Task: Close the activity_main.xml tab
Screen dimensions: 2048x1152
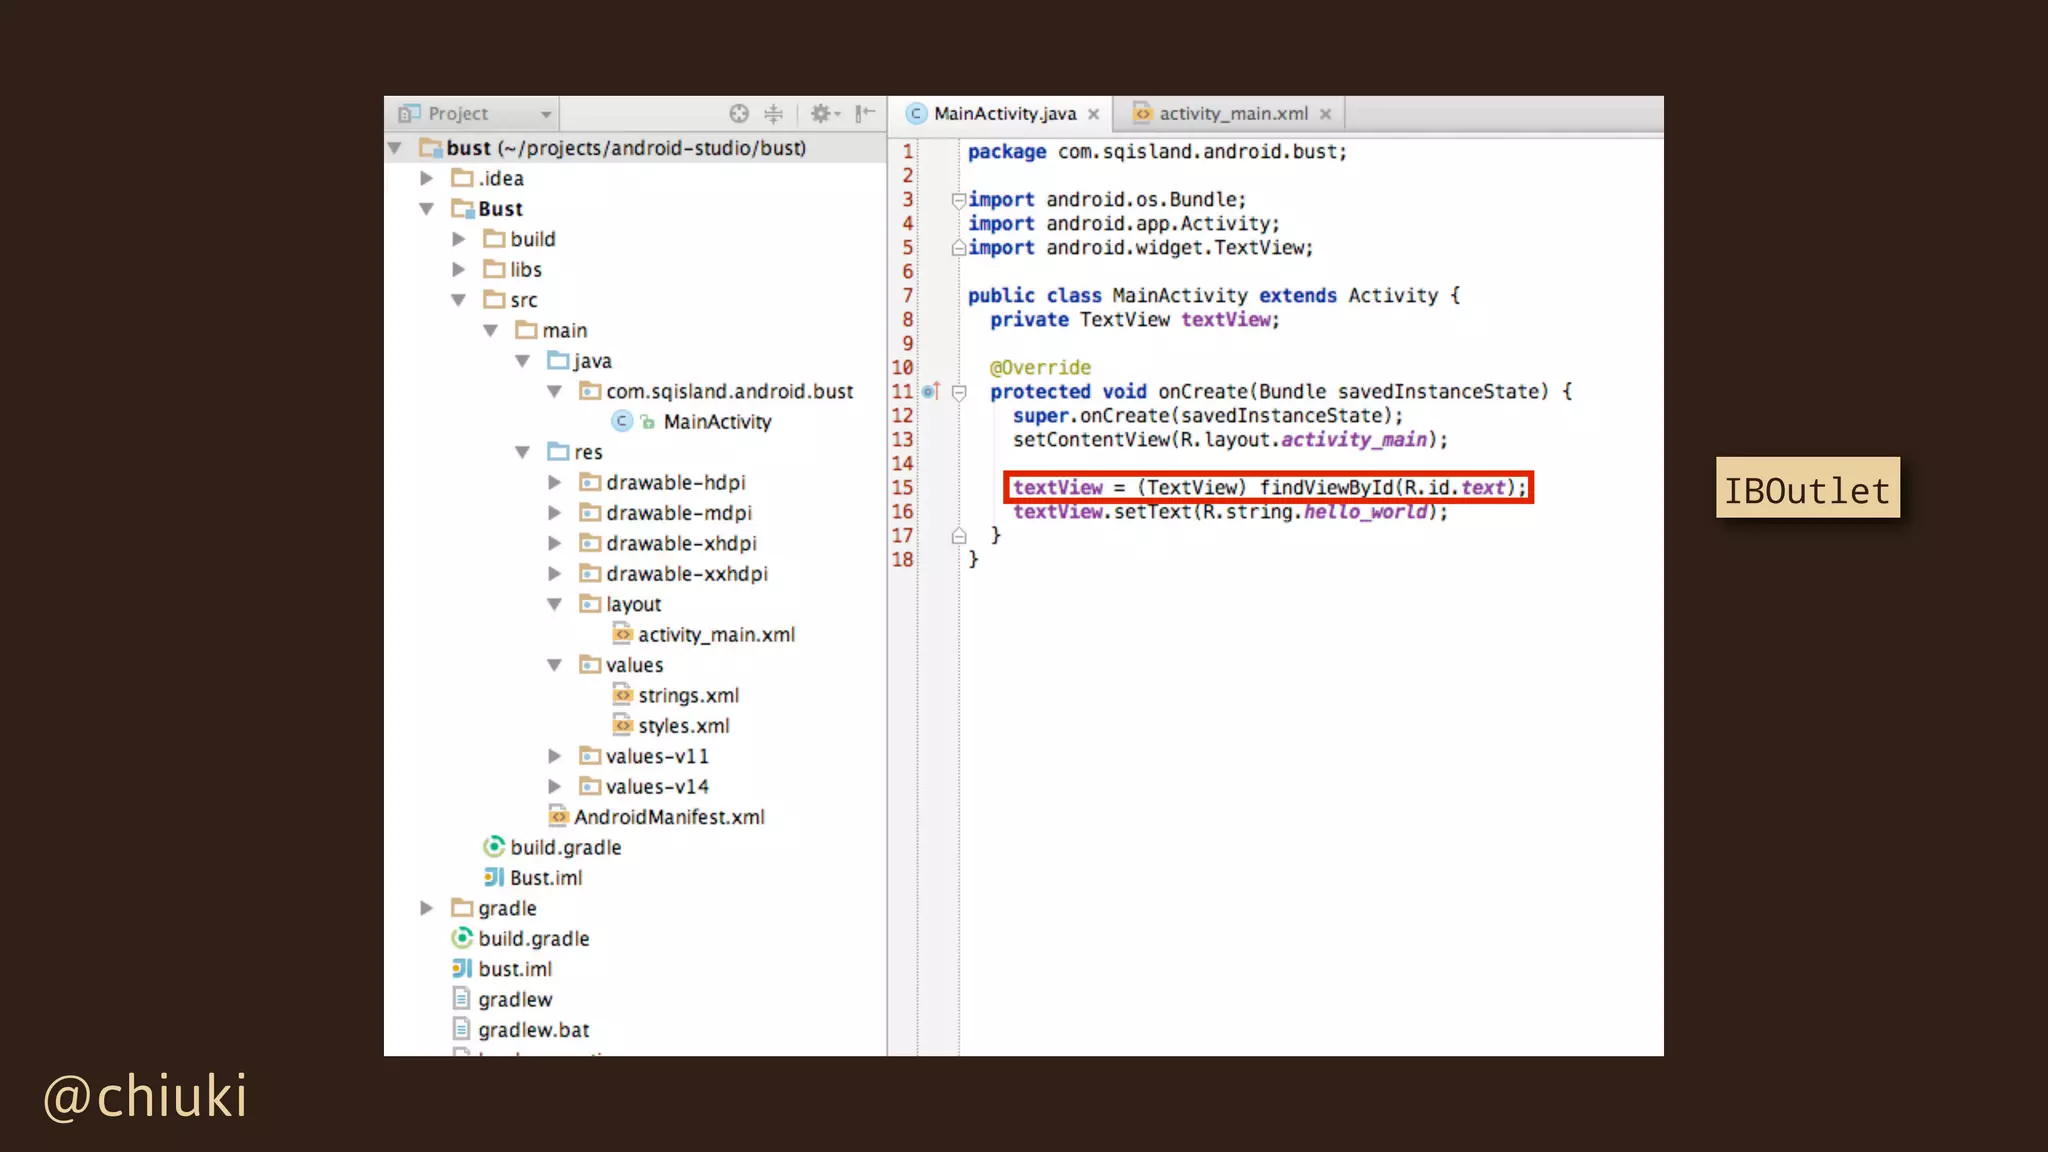Action: (x=1326, y=115)
